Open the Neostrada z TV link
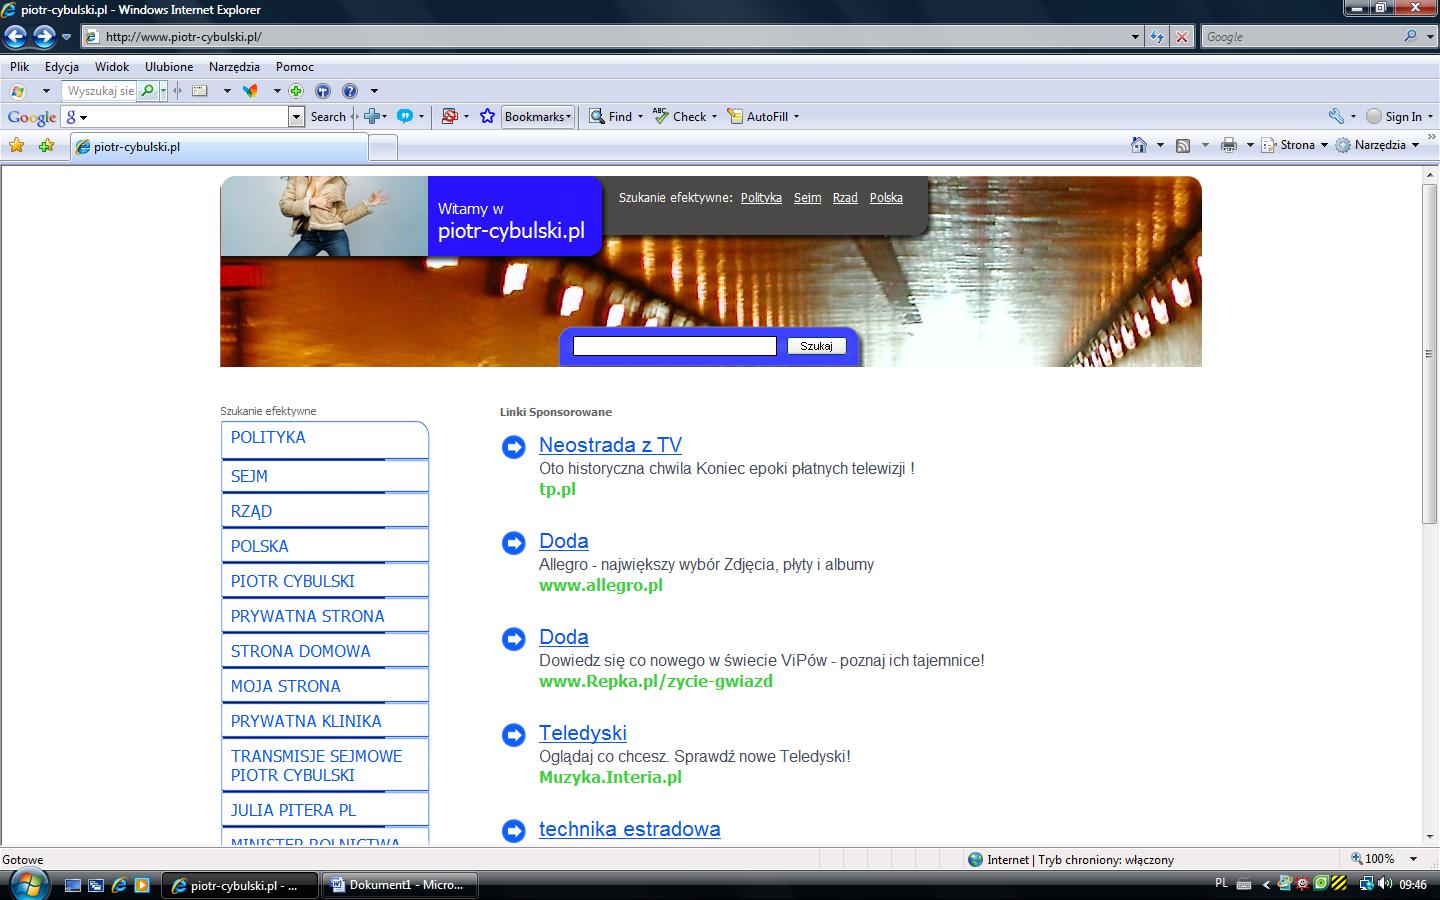This screenshot has width=1440, height=900. [x=610, y=445]
